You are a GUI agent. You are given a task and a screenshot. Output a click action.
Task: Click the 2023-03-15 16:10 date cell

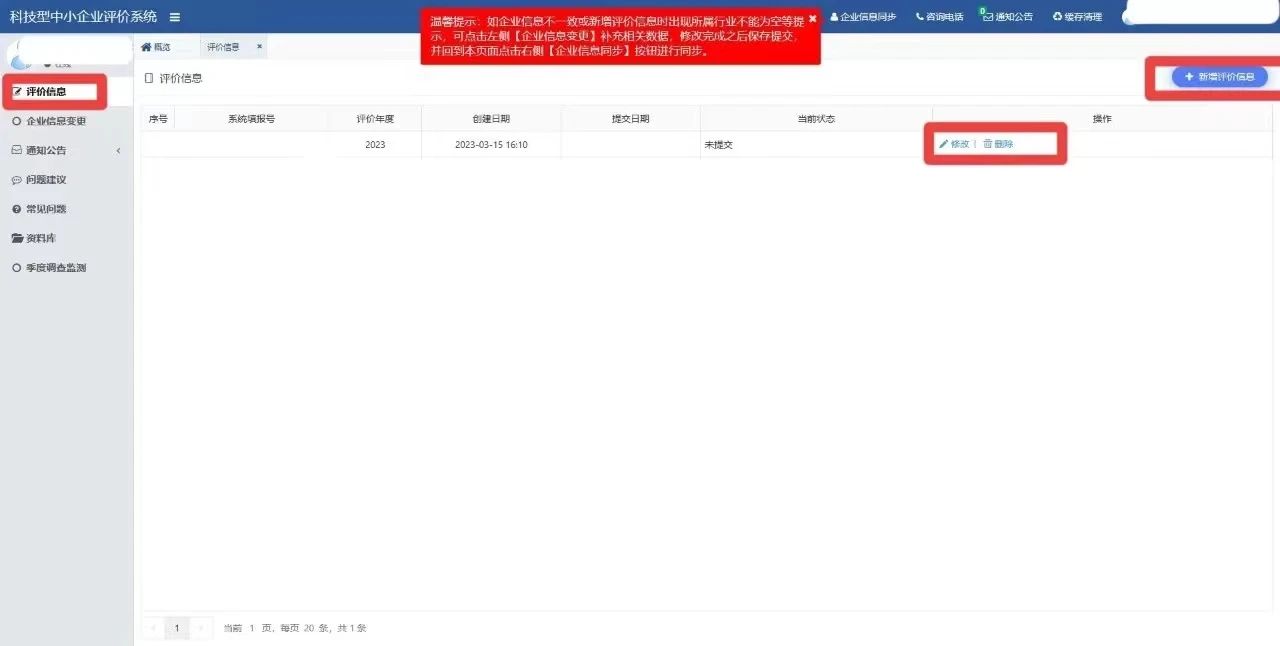[x=491, y=145]
